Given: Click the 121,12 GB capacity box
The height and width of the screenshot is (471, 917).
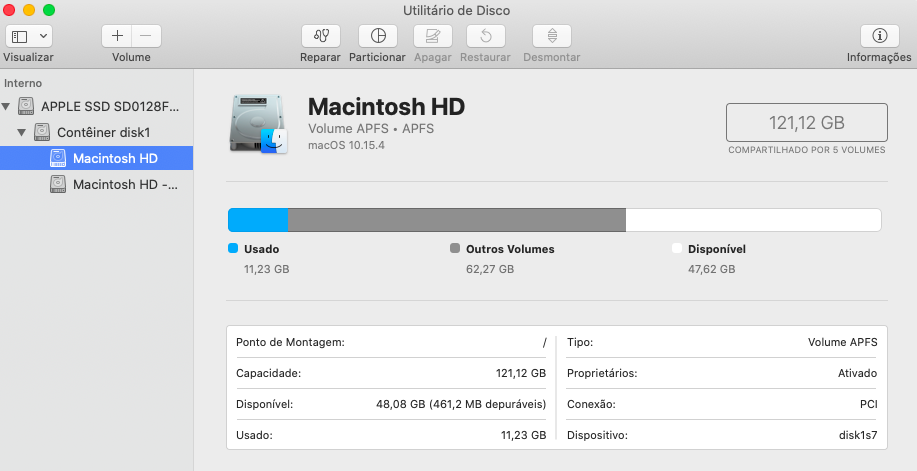Looking at the screenshot, I should 806,123.
